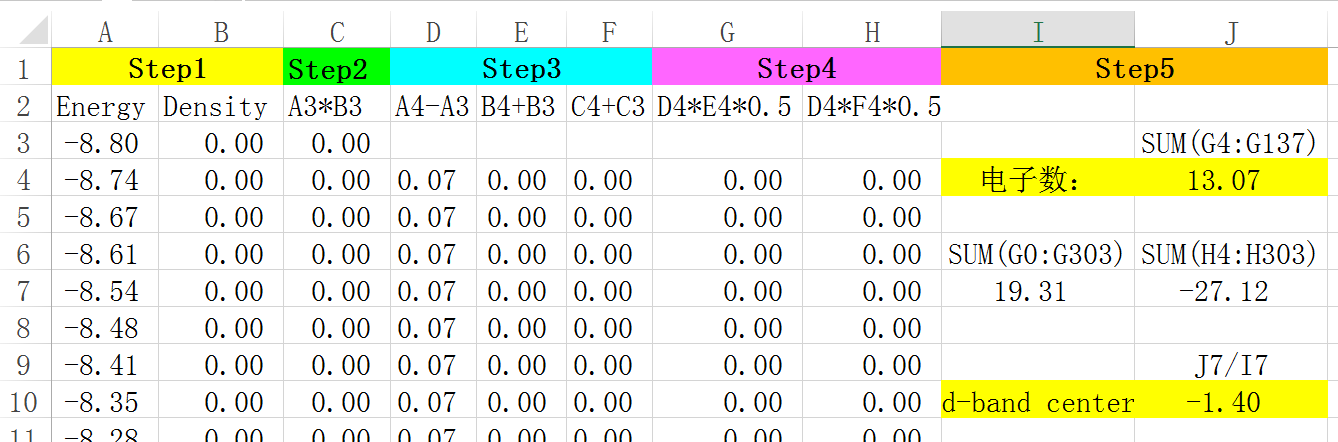The width and height of the screenshot is (1338, 442).
Task: Click the row 10 header
Action: tap(24, 403)
